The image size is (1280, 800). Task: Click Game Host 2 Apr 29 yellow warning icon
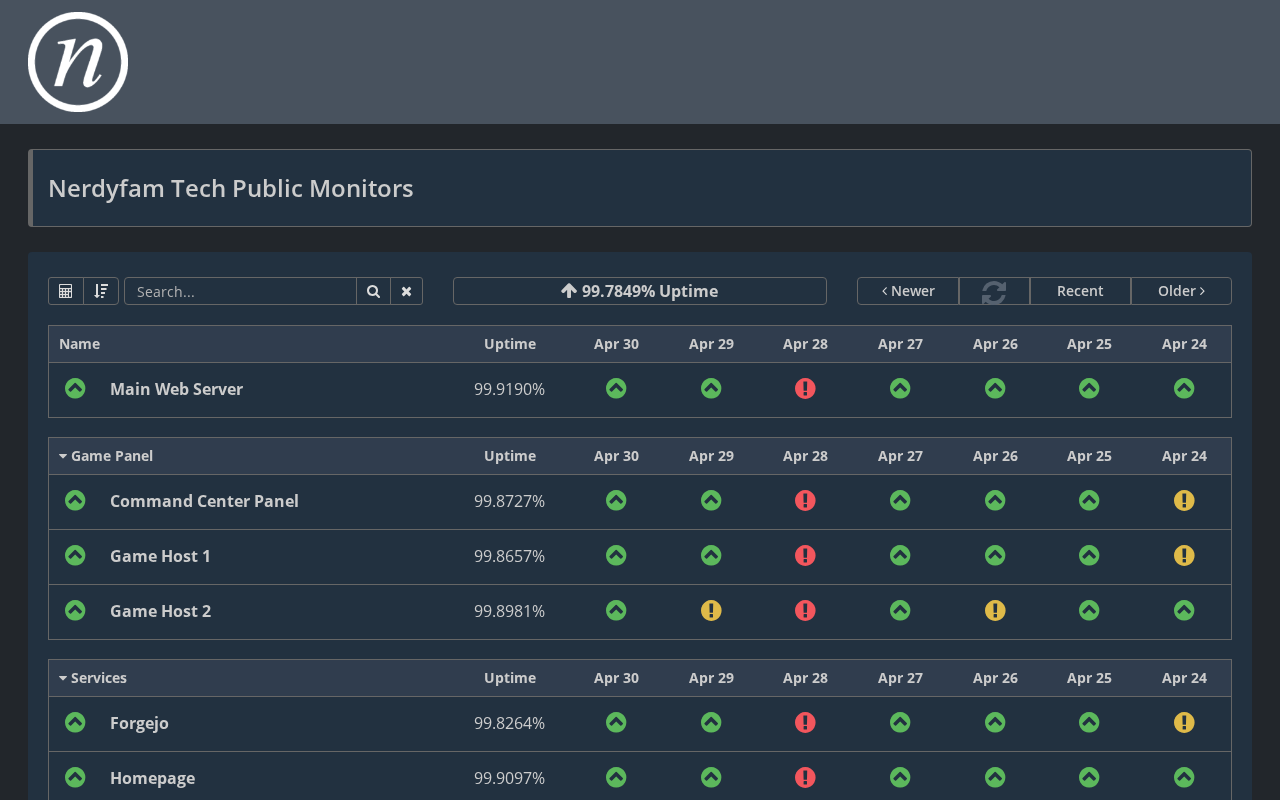pos(711,611)
